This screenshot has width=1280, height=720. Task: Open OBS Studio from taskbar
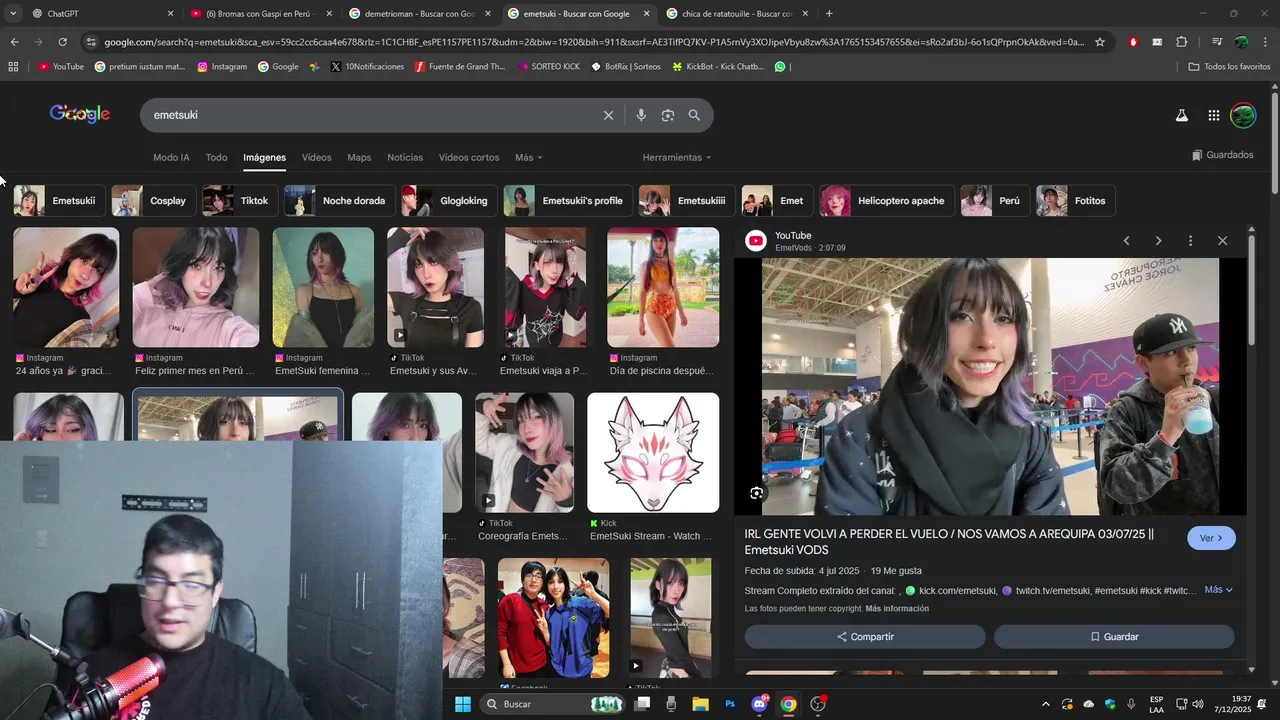[x=818, y=704]
